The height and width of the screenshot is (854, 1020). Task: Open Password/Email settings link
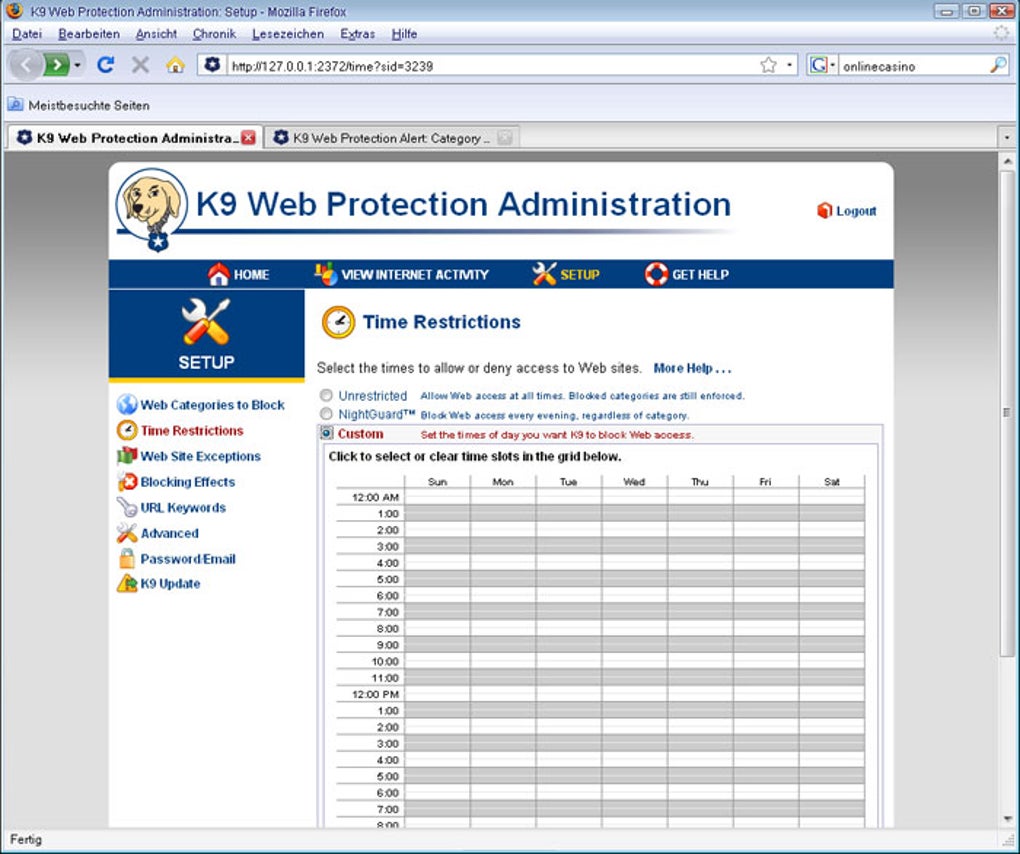188,558
